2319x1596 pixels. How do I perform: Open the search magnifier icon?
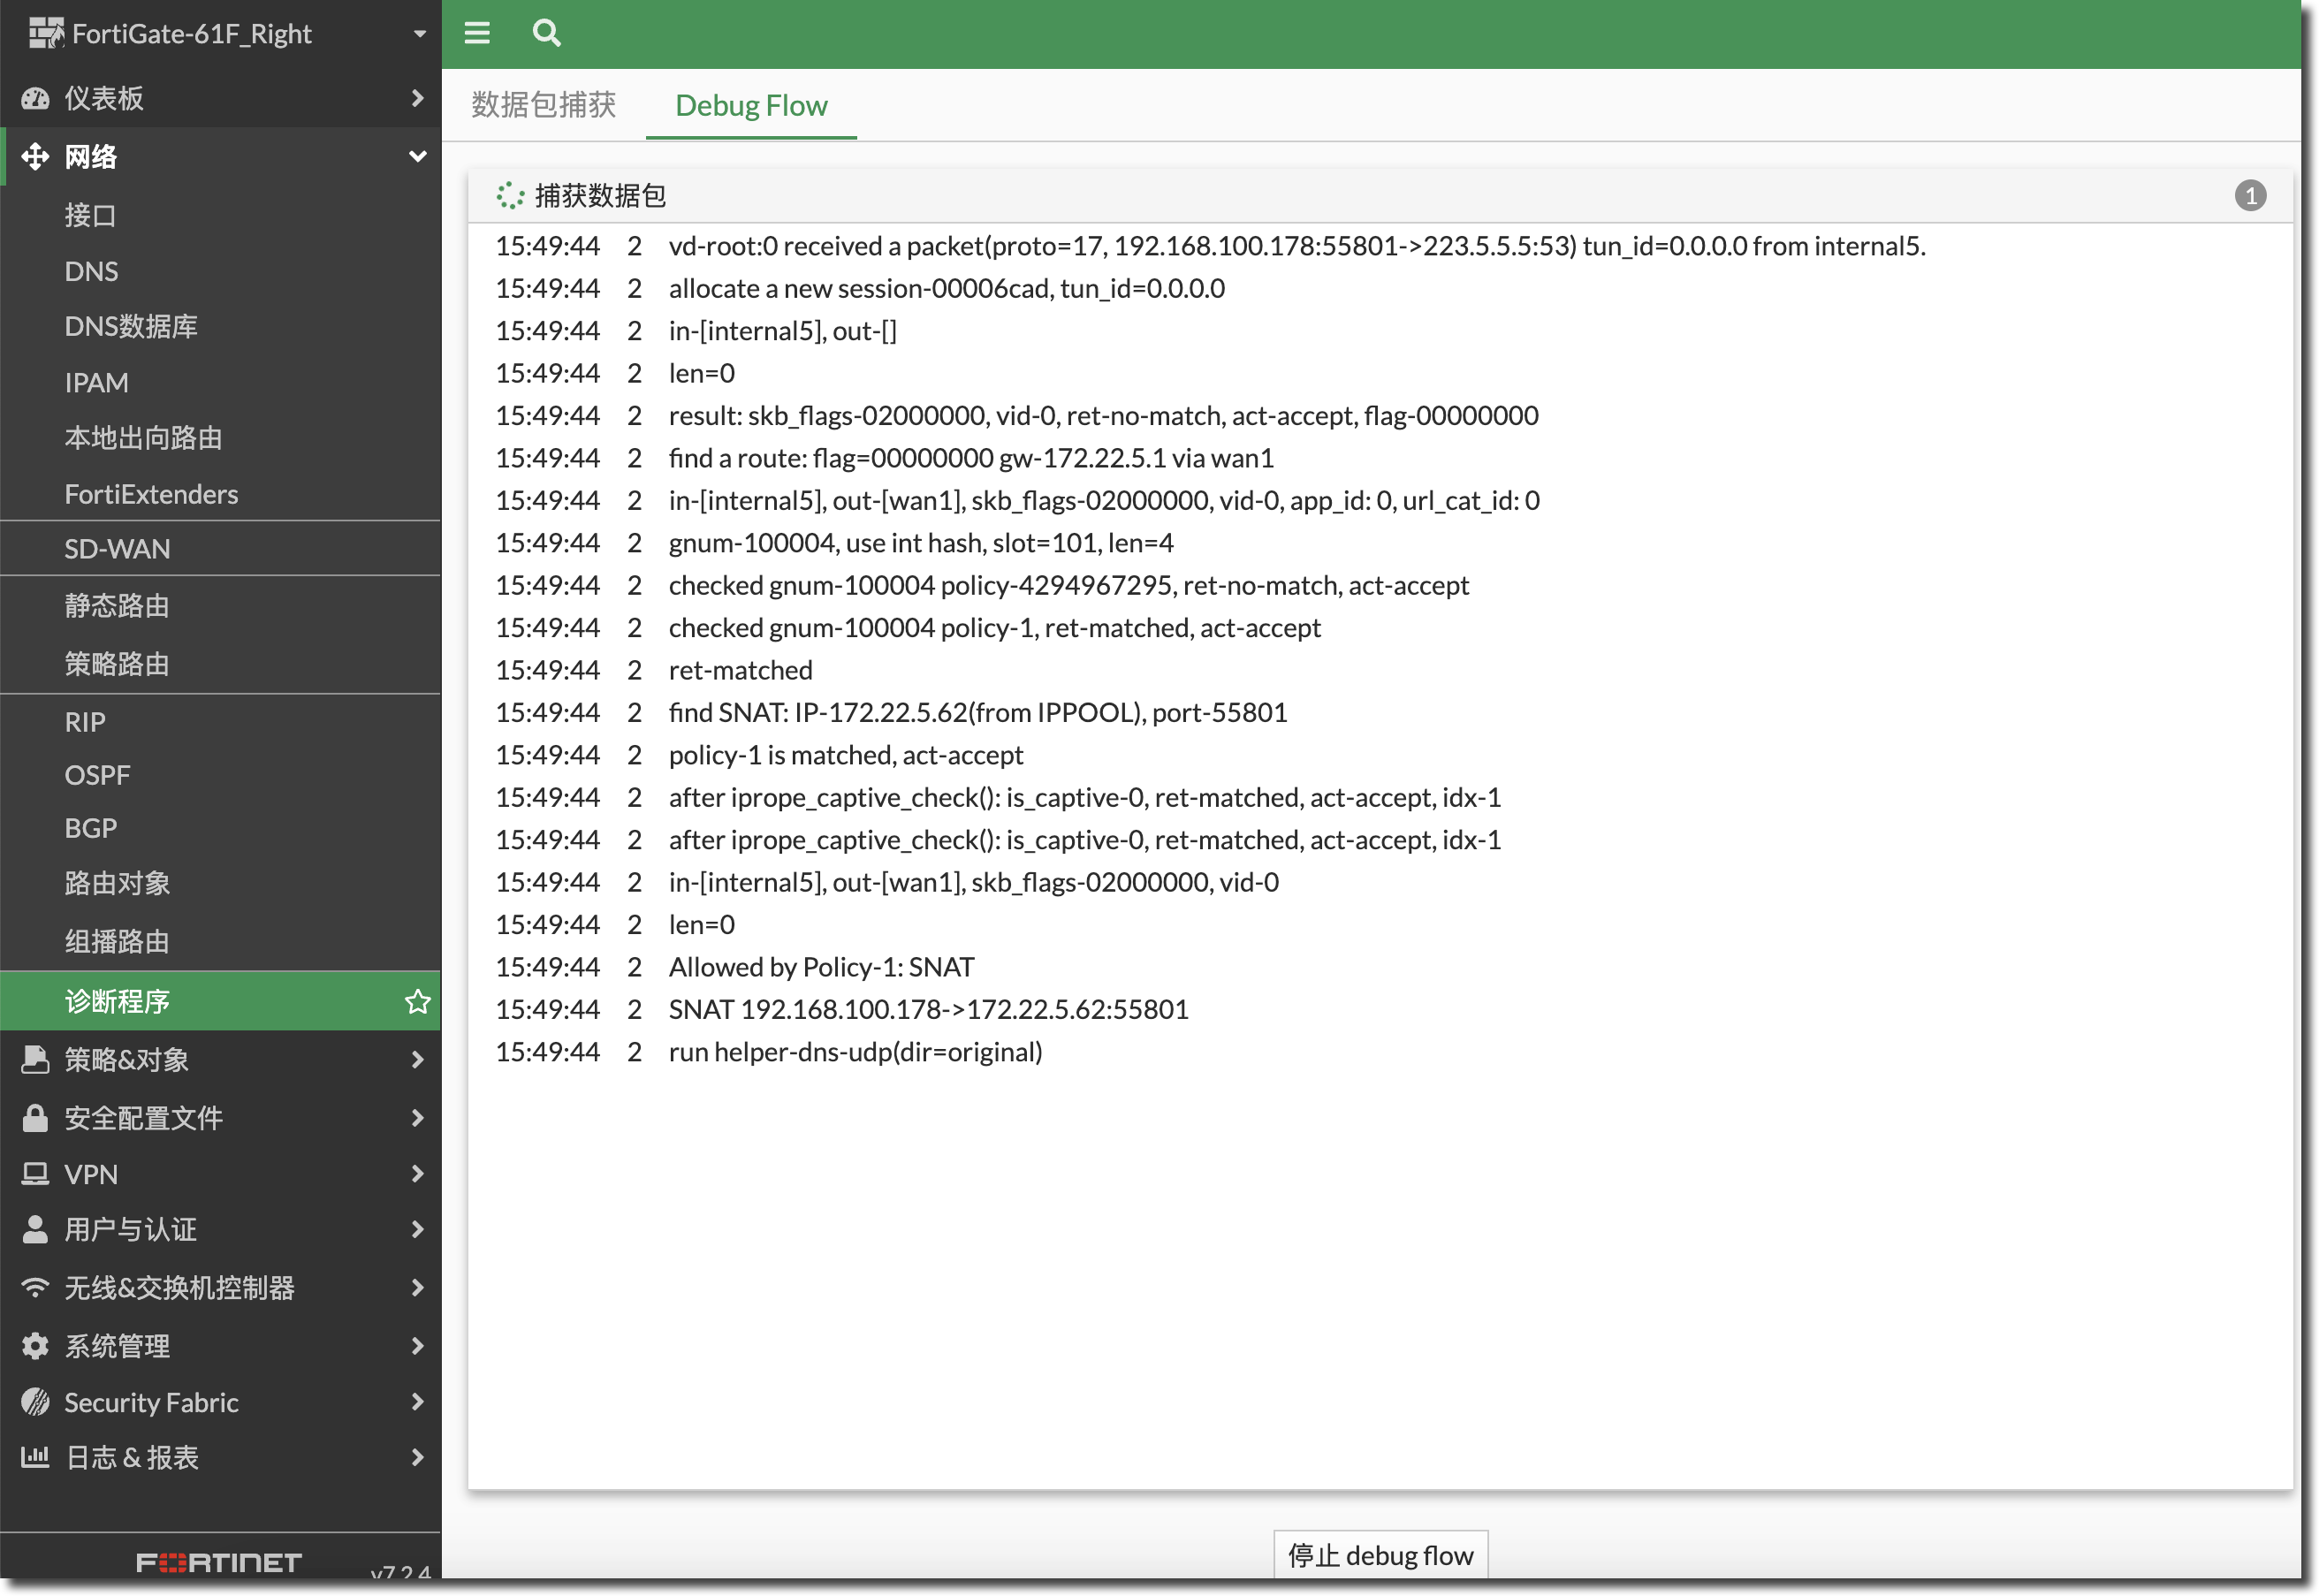(546, 33)
